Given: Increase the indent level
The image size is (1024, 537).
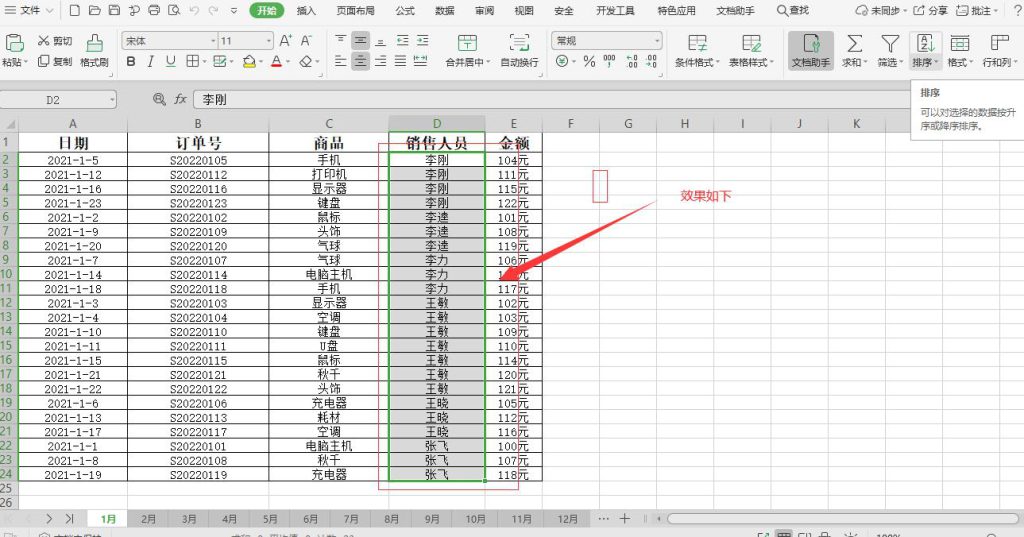Looking at the screenshot, I should [x=423, y=41].
